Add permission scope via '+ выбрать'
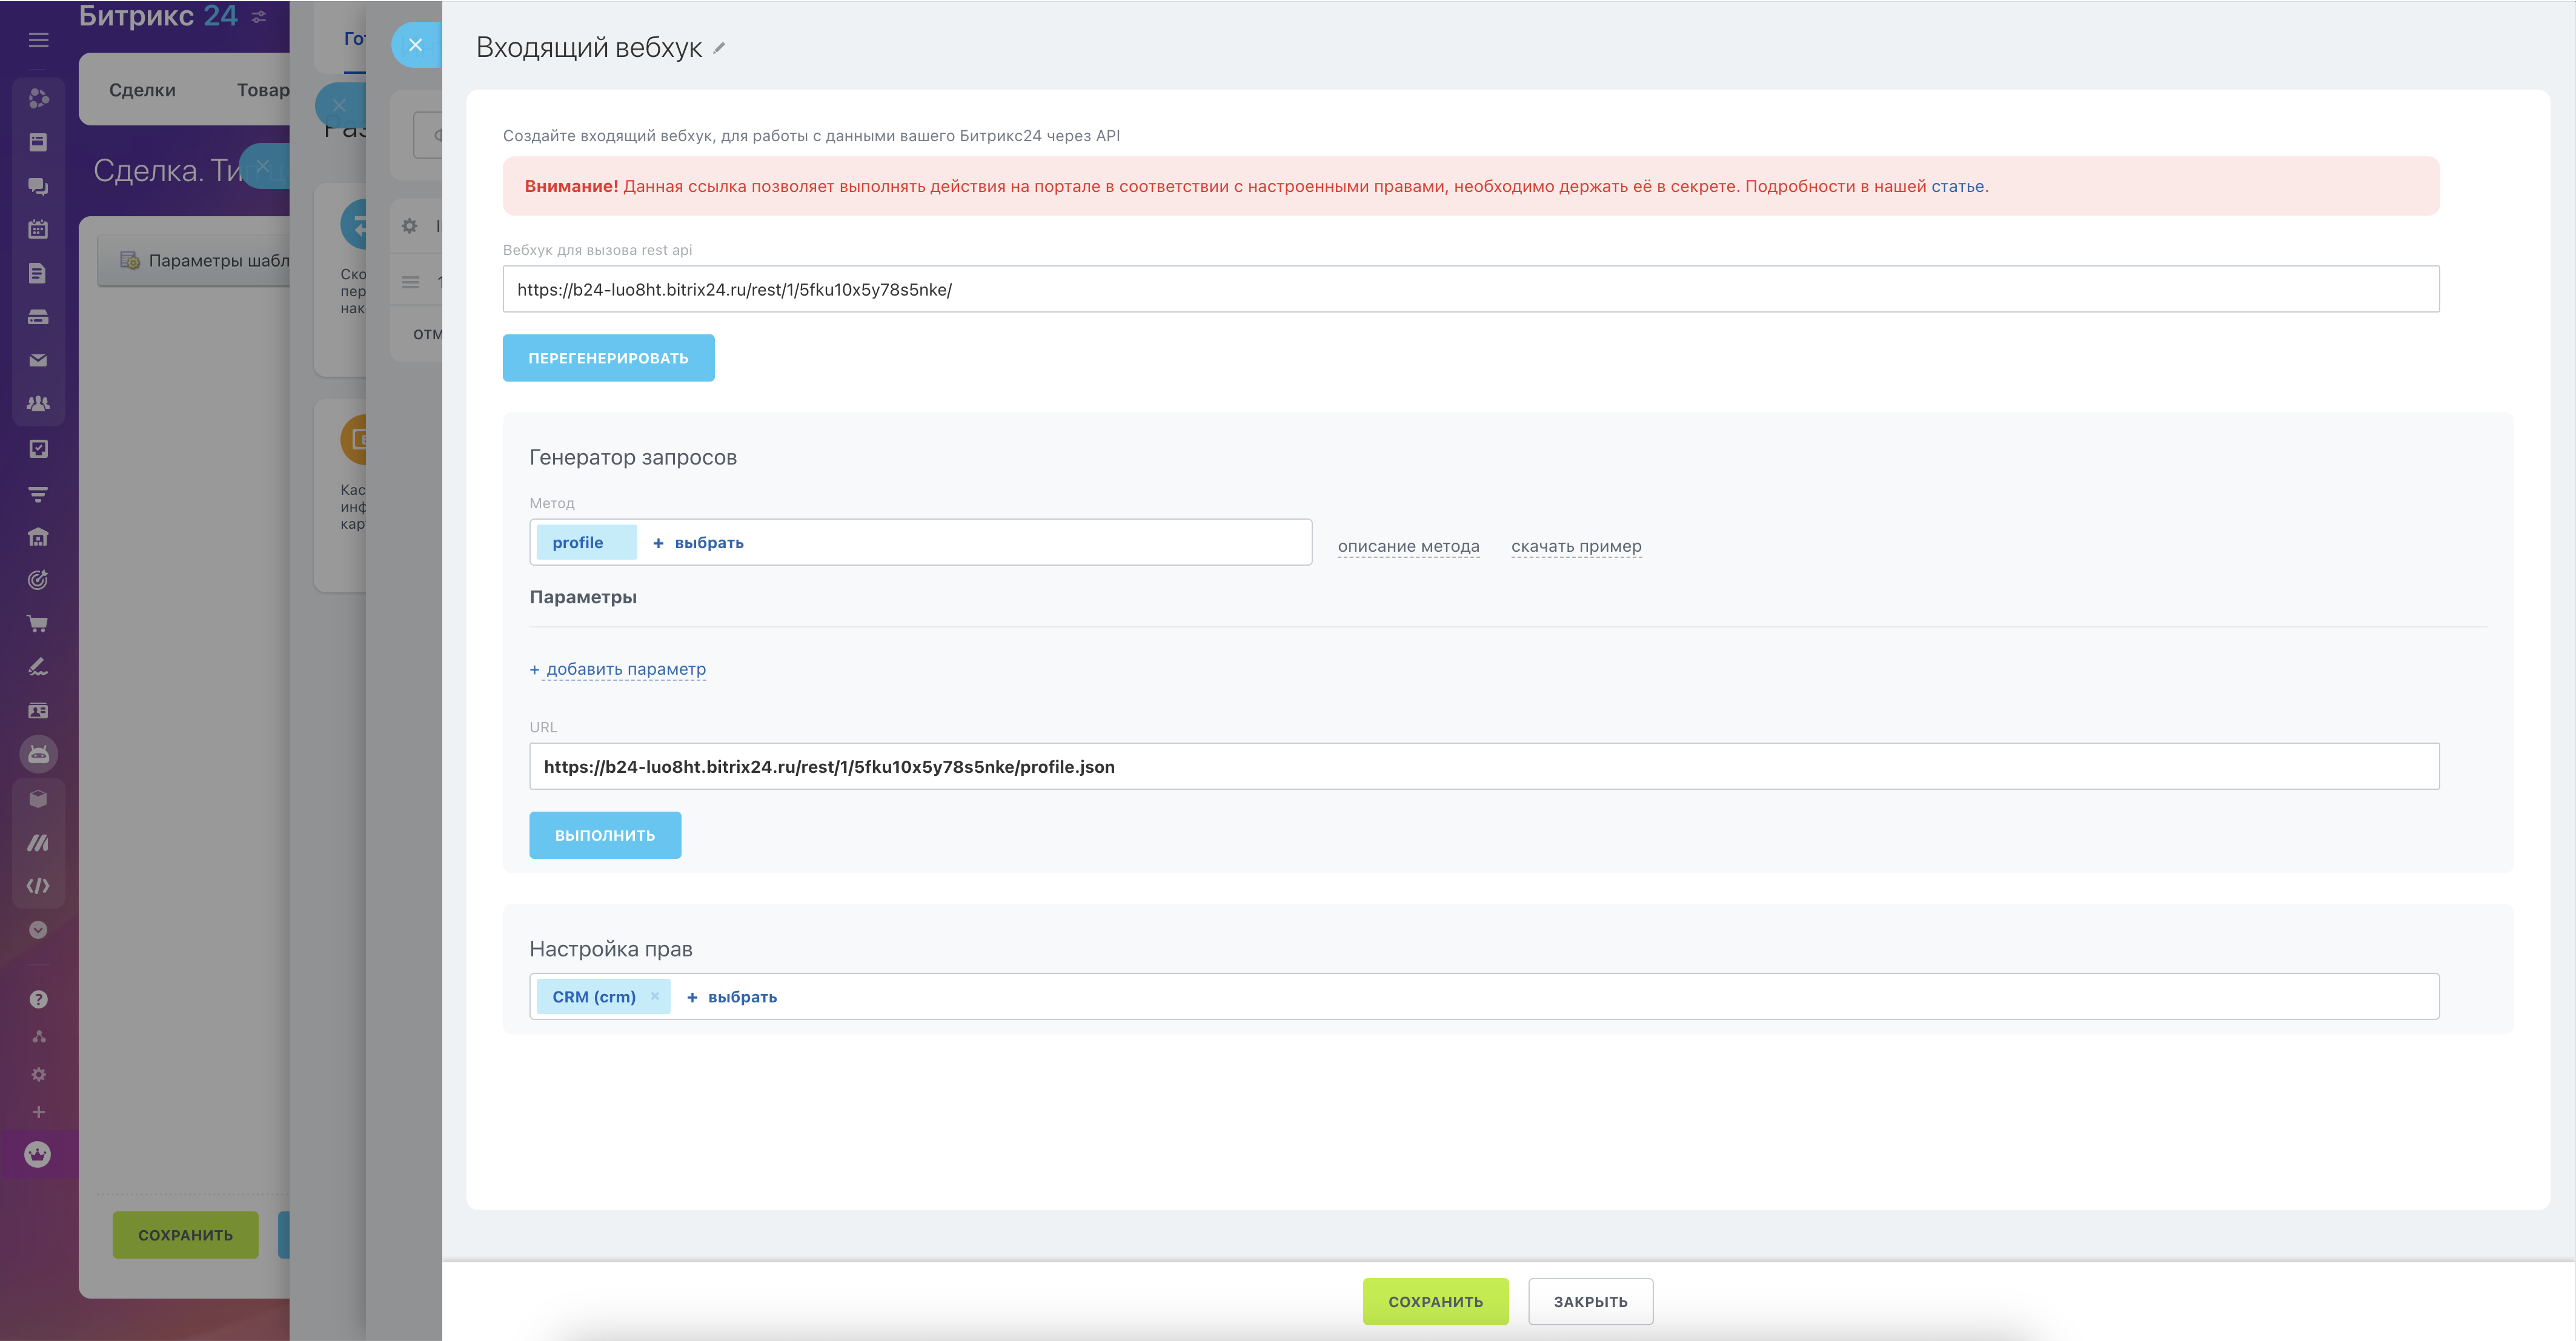This screenshot has height=1341, width=2576. pyautogui.click(x=732, y=997)
